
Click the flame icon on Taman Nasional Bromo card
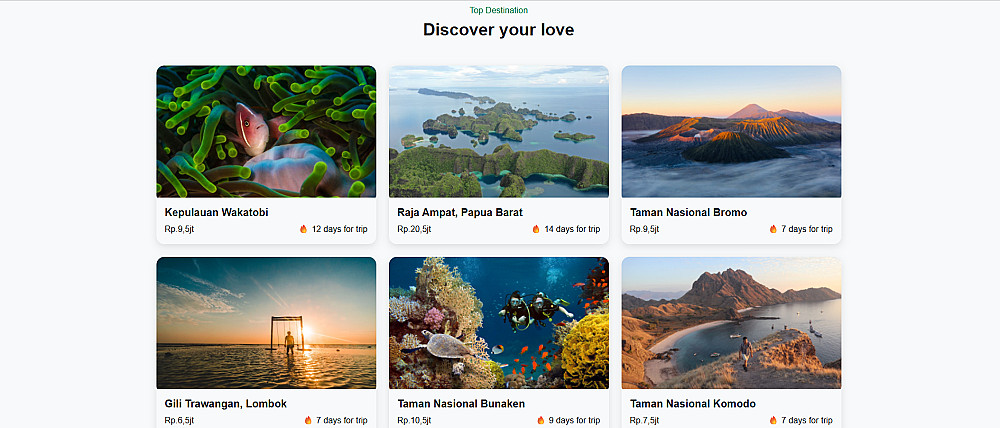[773, 229]
